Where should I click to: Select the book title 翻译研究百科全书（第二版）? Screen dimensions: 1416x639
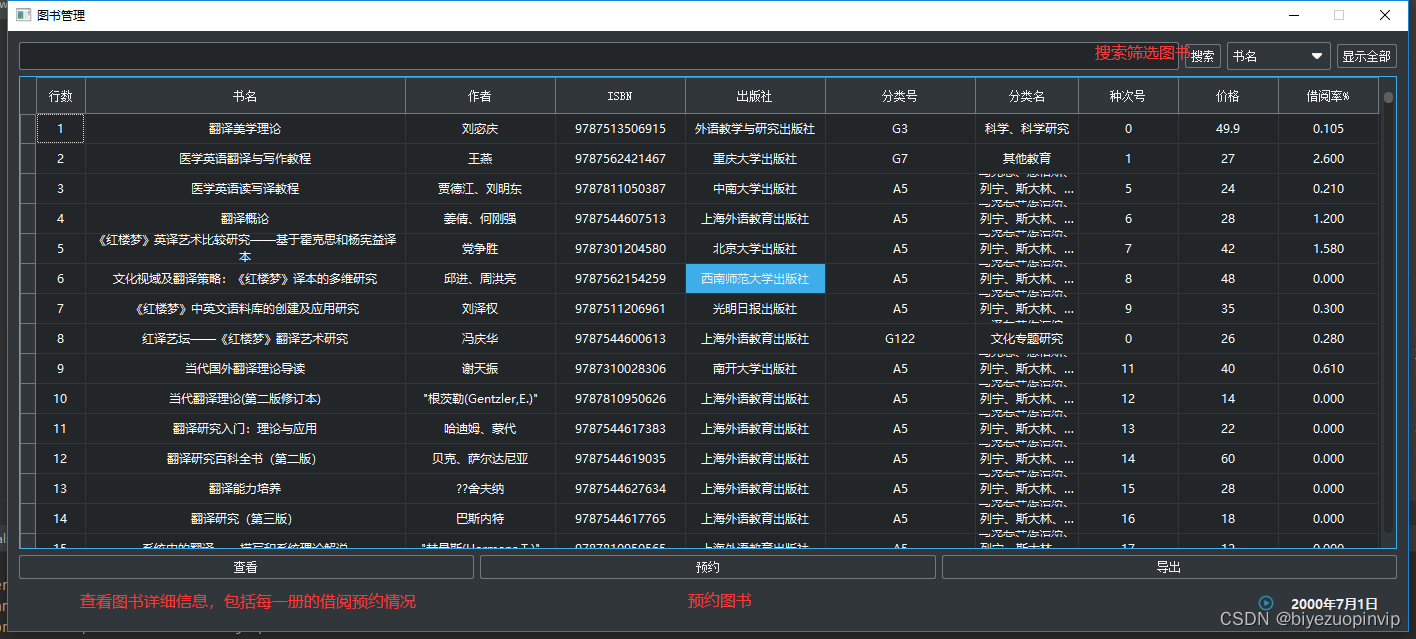click(x=245, y=459)
